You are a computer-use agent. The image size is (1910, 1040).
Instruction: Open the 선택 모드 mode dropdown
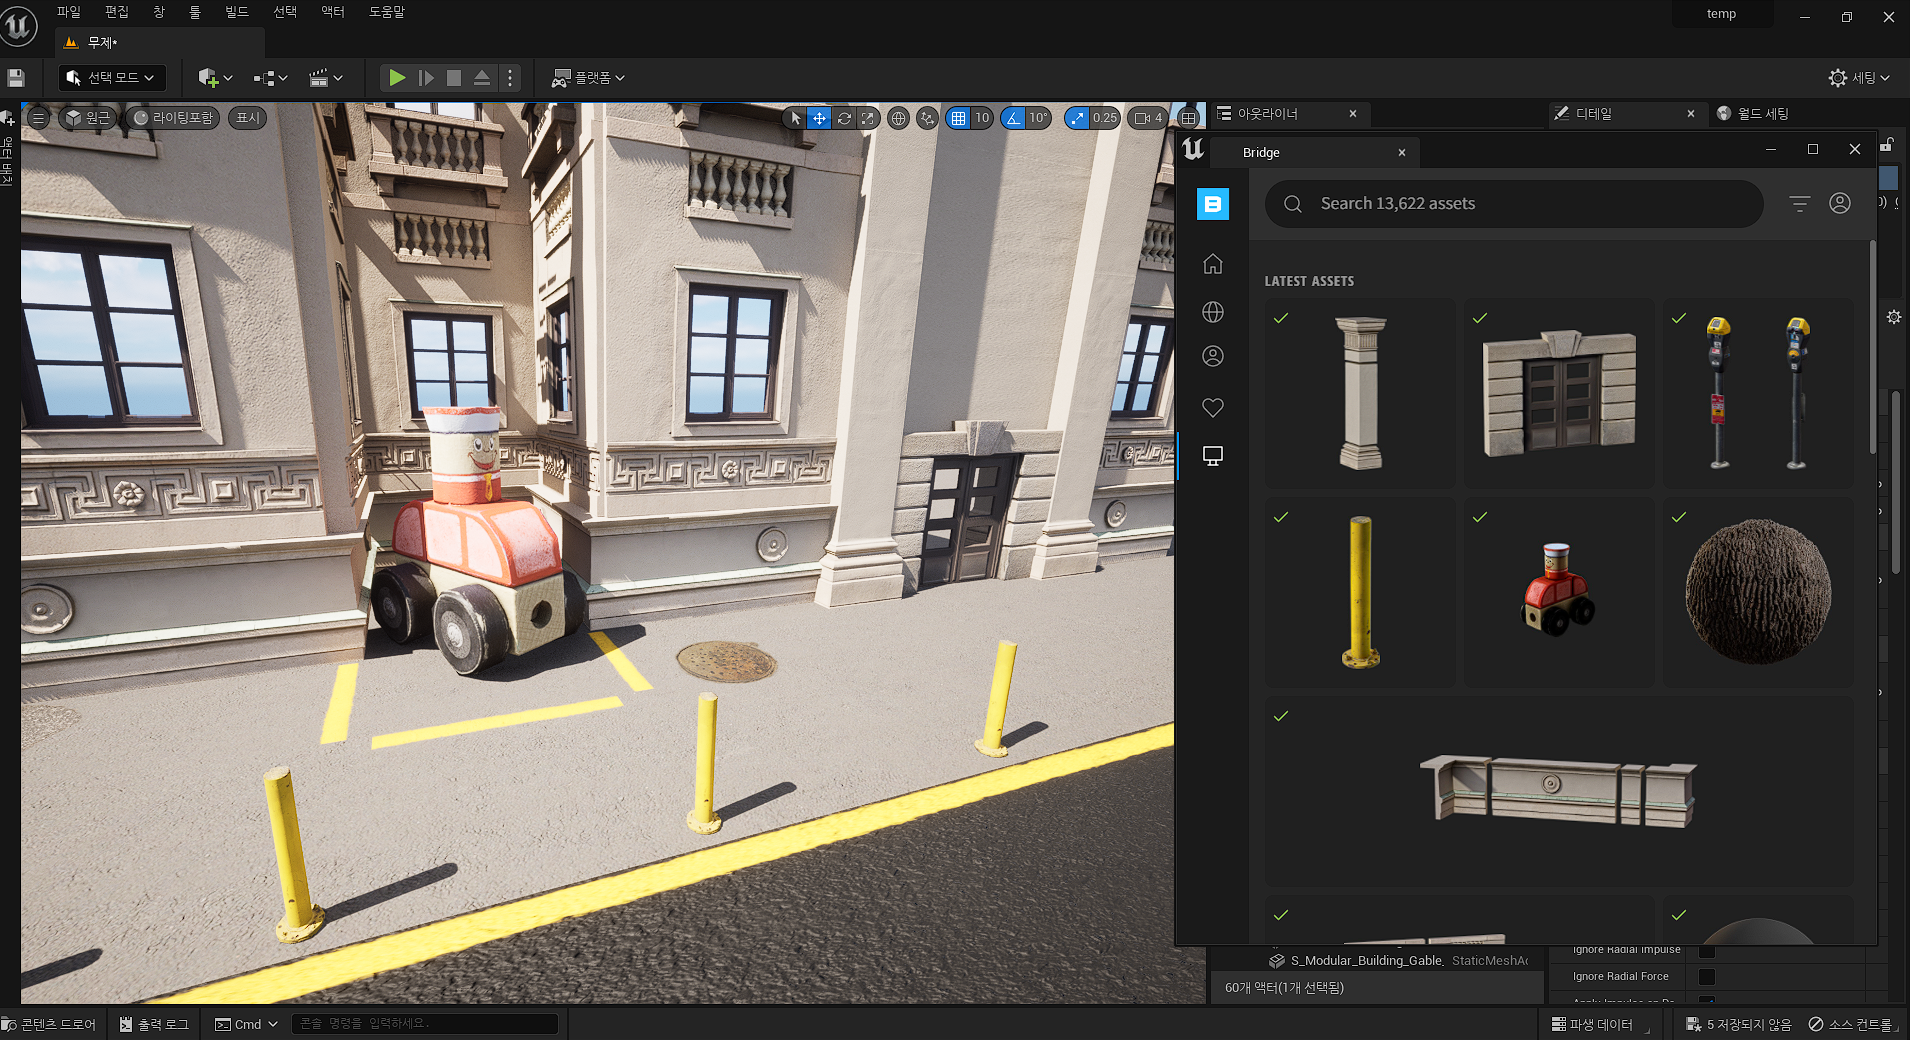111,78
